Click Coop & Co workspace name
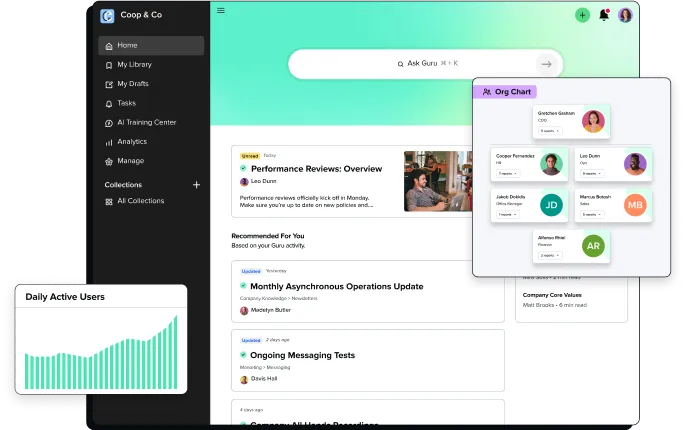The image size is (683, 430). 141,15
